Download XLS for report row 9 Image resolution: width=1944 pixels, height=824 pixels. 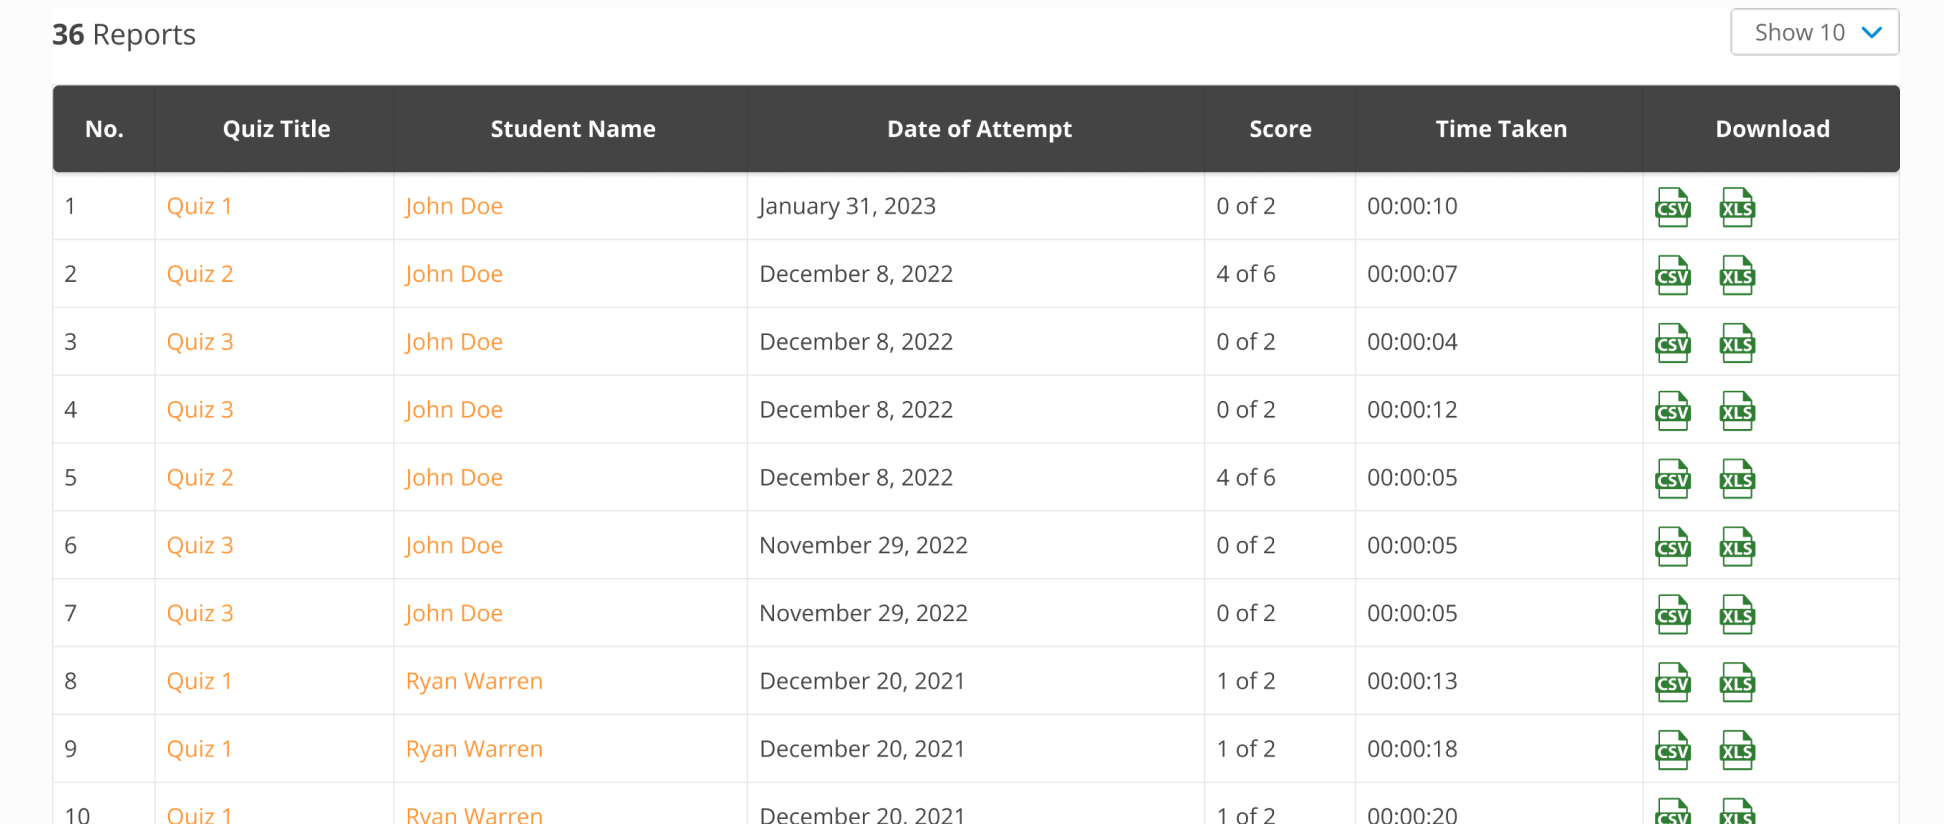click(x=1737, y=751)
